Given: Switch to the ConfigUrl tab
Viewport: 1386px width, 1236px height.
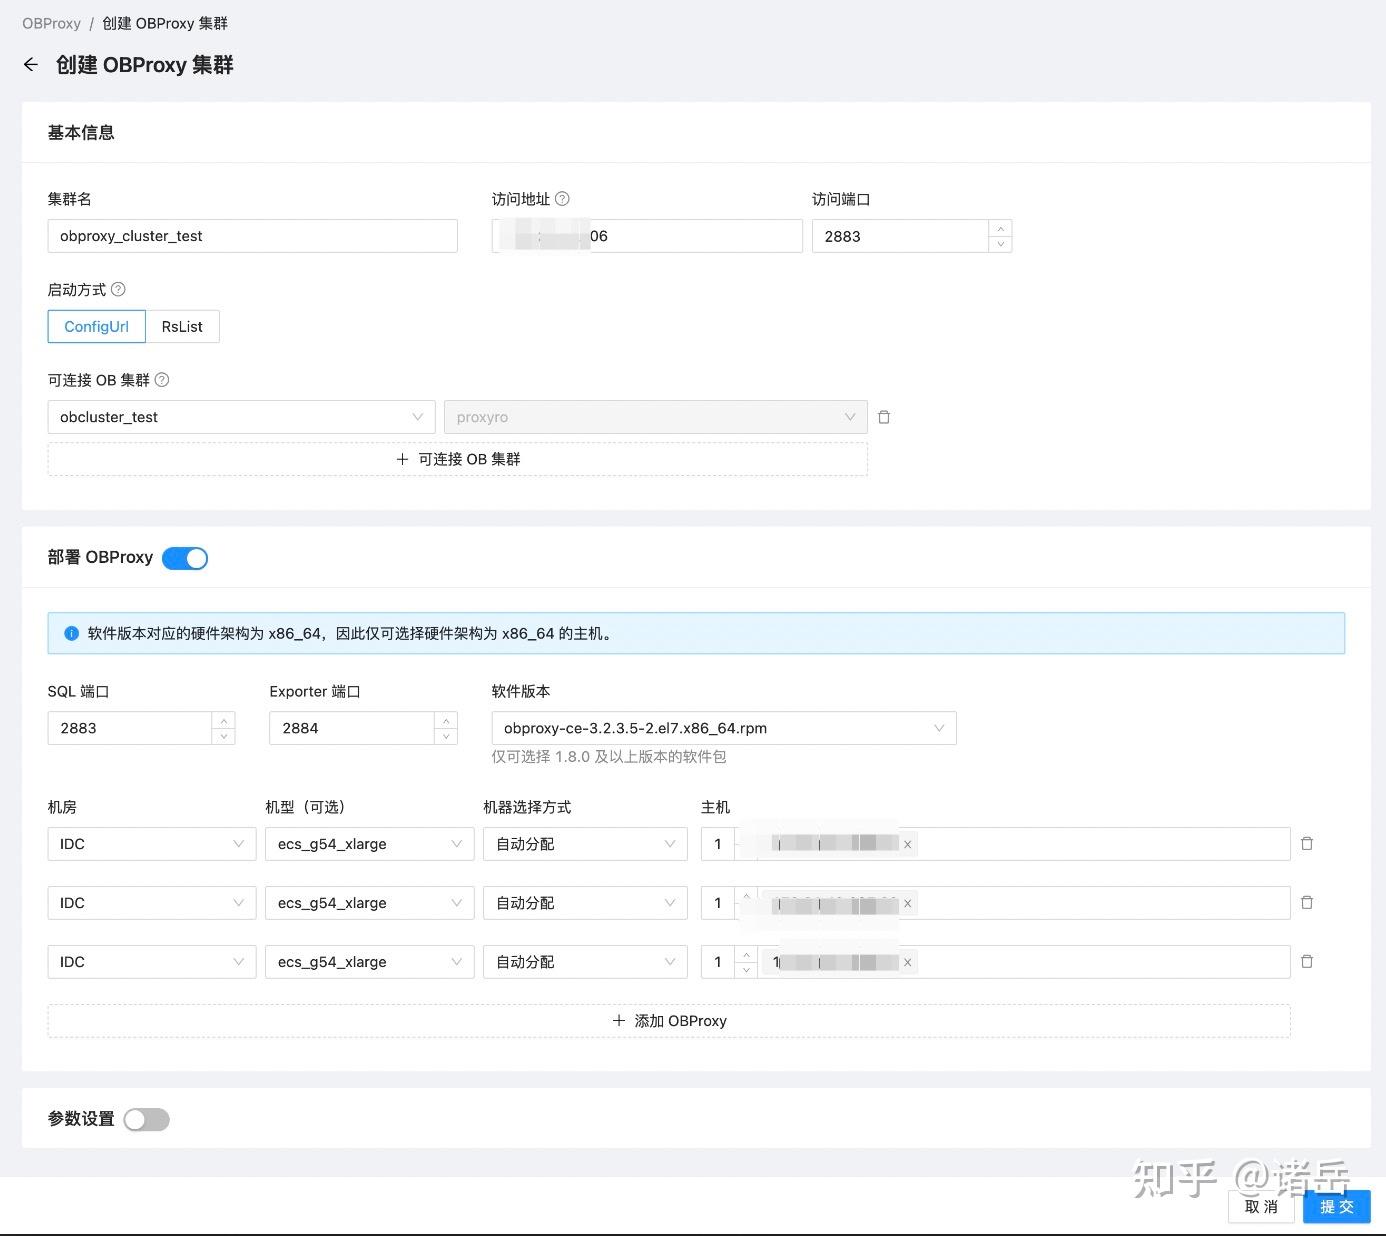Looking at the screenshot, I should click(96, 326).
